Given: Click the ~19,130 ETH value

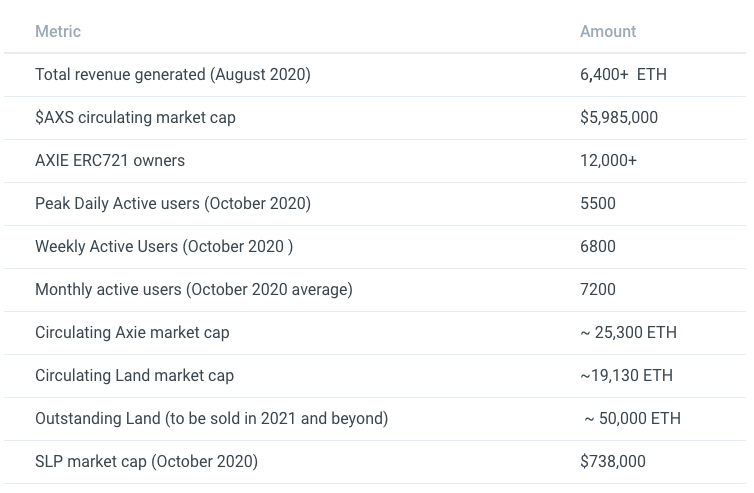Looking at the screenshot, I should [626, 376].
